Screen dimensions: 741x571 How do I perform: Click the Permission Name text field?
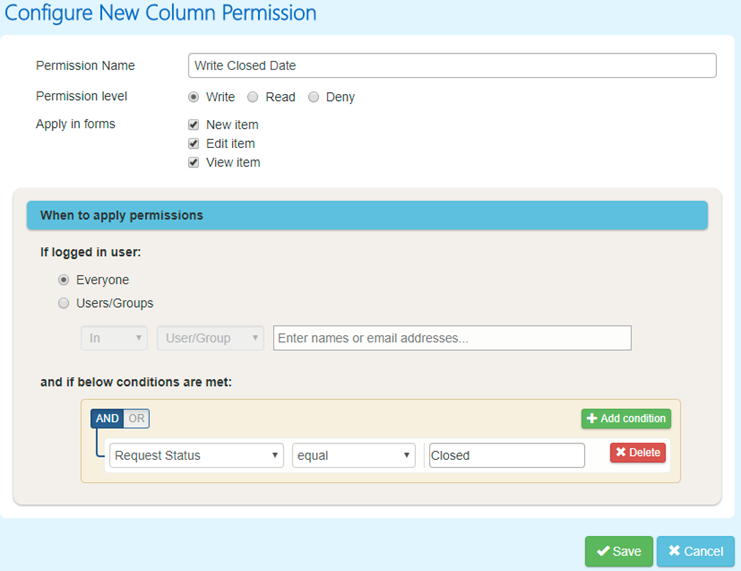pyautogui.click(x=452, y=65)
